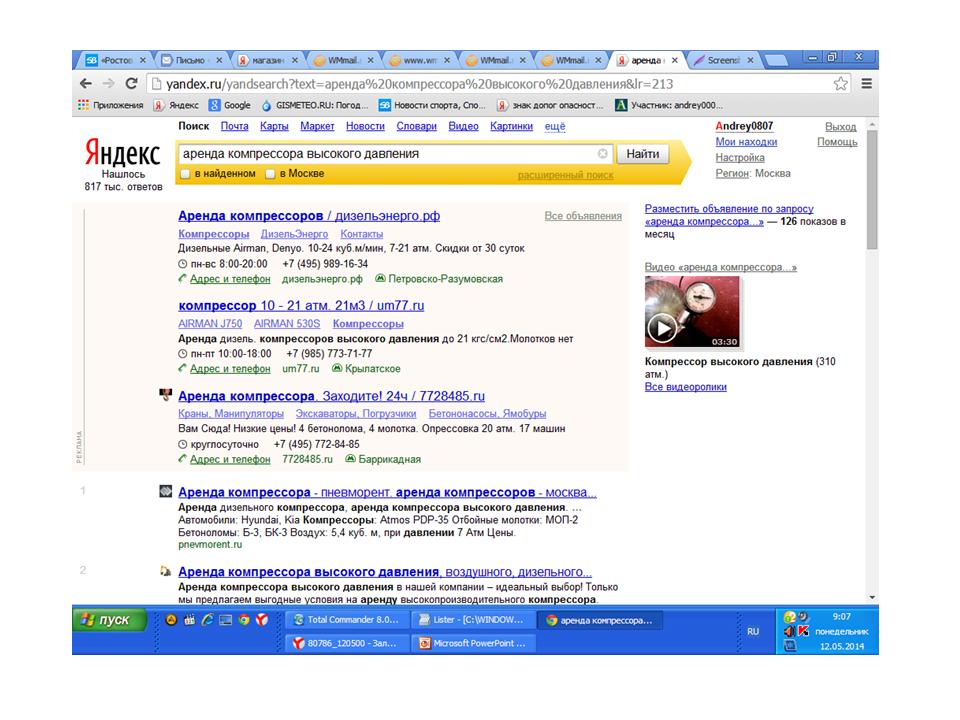Image resolution: width=960 pixels, height=720 pixels.
Task: Clear the Yandex search field with the X icon
Action: pos(602,154)
